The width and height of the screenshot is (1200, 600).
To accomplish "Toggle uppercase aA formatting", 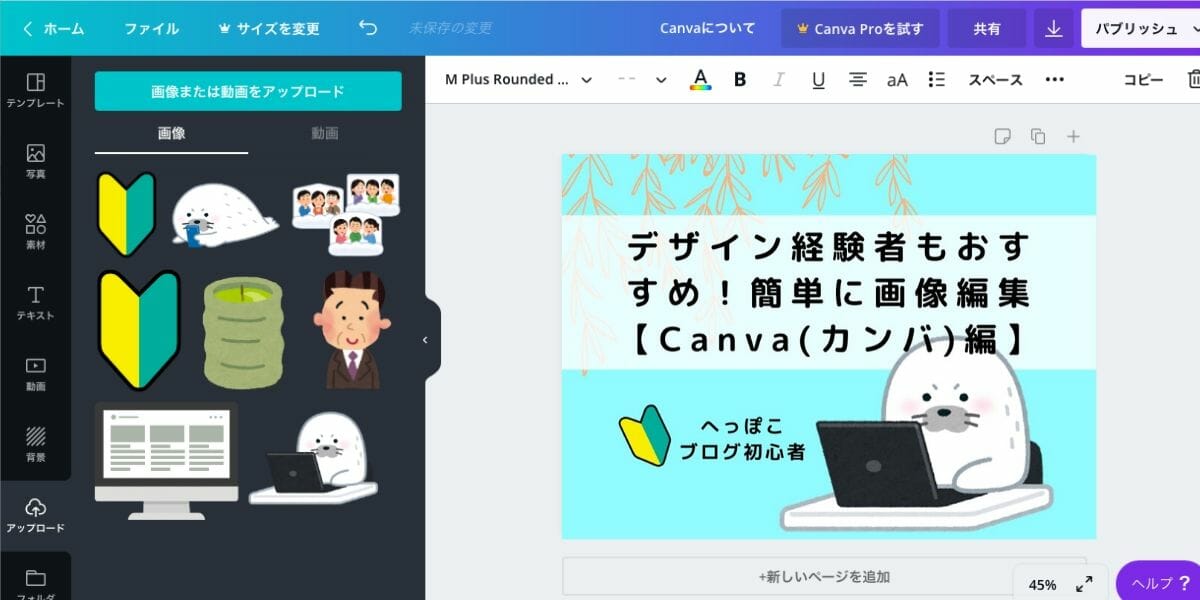I will click(897, 79).
